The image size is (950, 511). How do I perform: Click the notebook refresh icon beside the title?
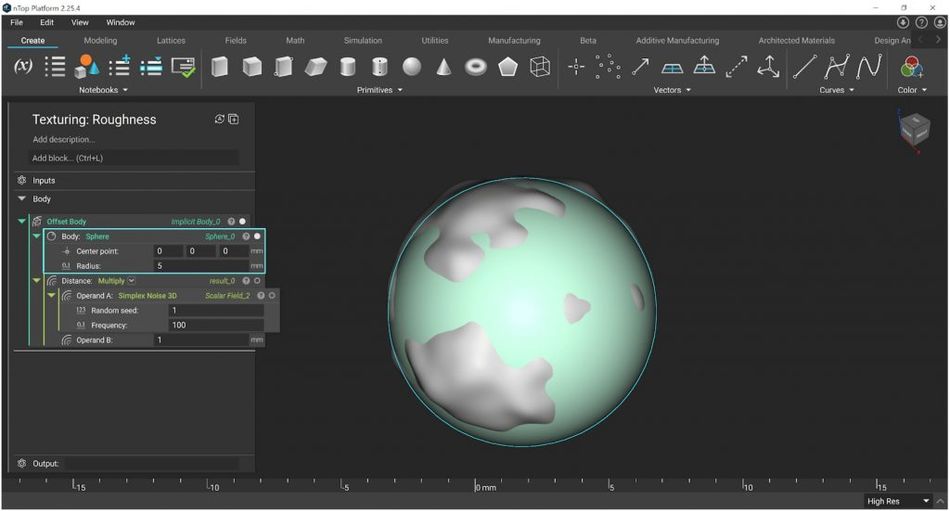pyautogui.click(x=219, y=119)
